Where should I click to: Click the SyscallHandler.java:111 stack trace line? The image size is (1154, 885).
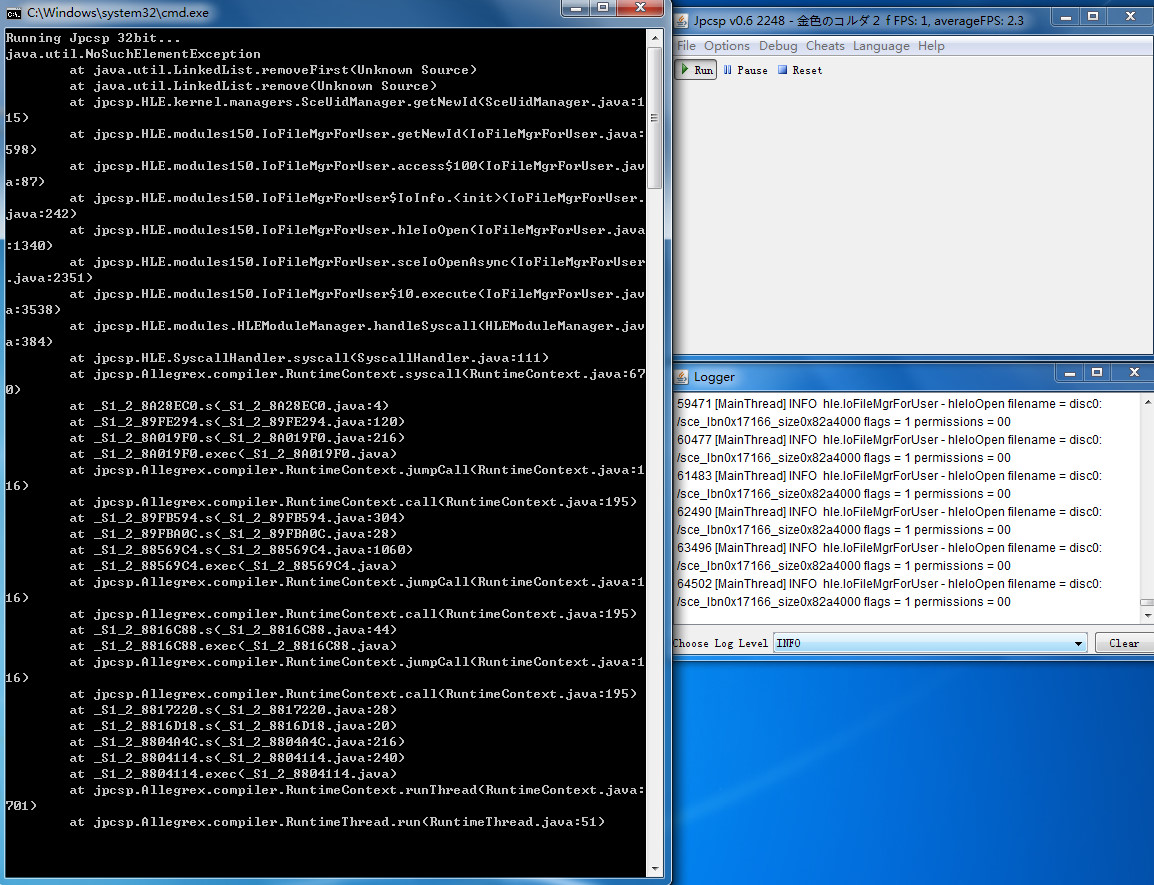(x=309, y=358)
